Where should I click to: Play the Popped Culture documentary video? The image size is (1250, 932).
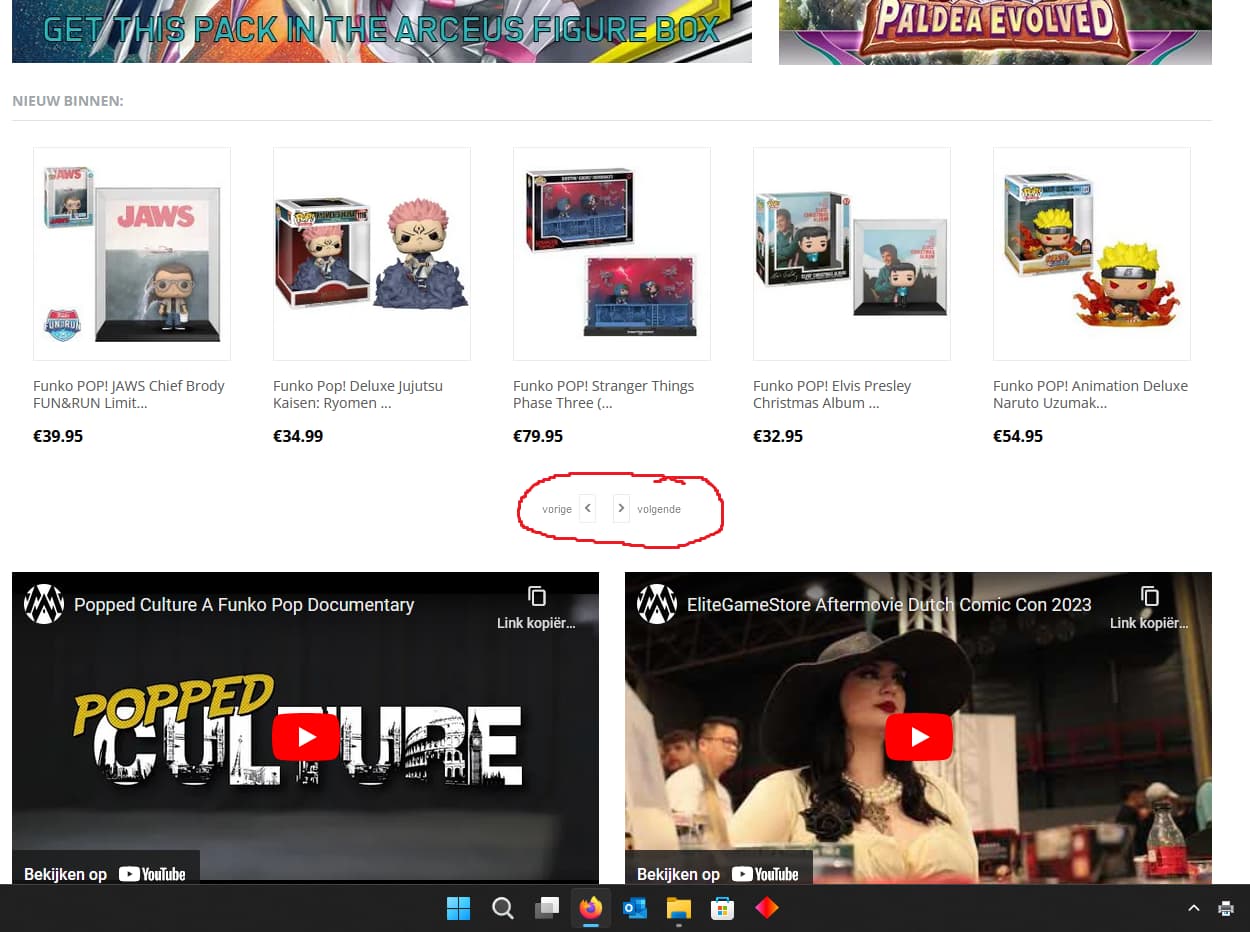tap(306, 737)
